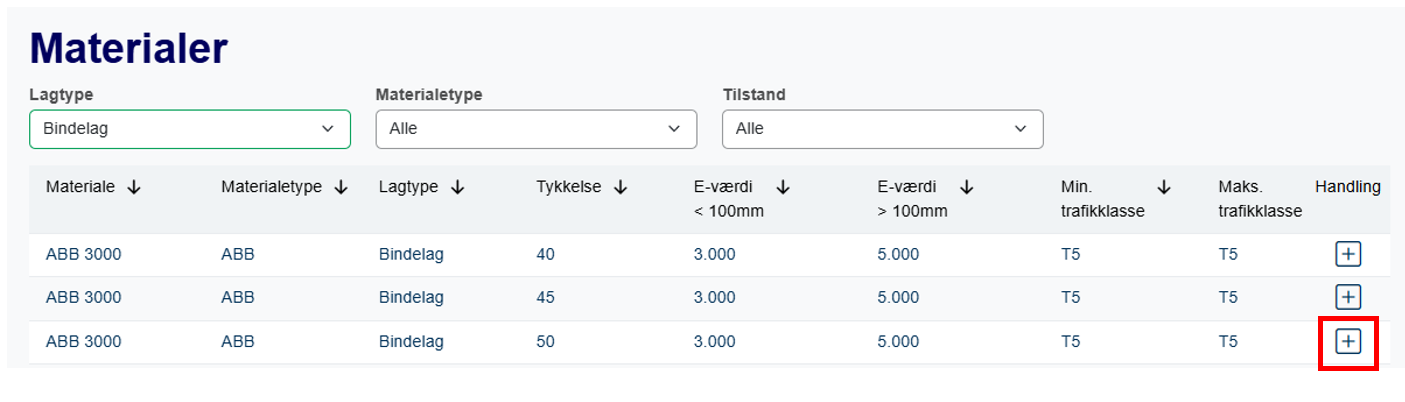The width and height of the screenshot is (1405, 402).
Task: Click the plus icon for ABB 3000 thickness 40
Action: [1348, 255]
